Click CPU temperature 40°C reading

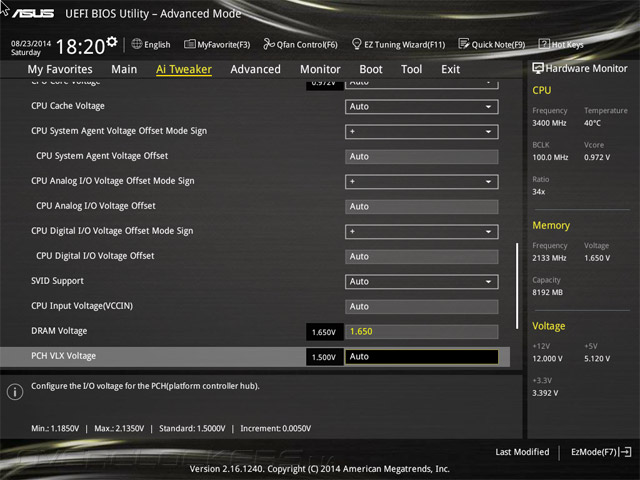click(592, 123)
